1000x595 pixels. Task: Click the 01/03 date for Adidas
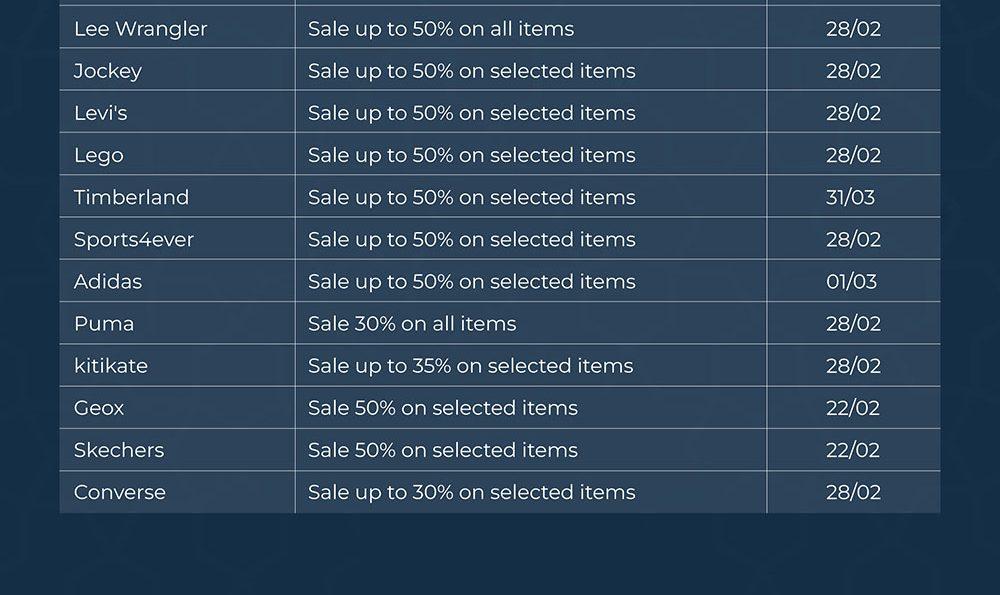(x=851, y=281)
